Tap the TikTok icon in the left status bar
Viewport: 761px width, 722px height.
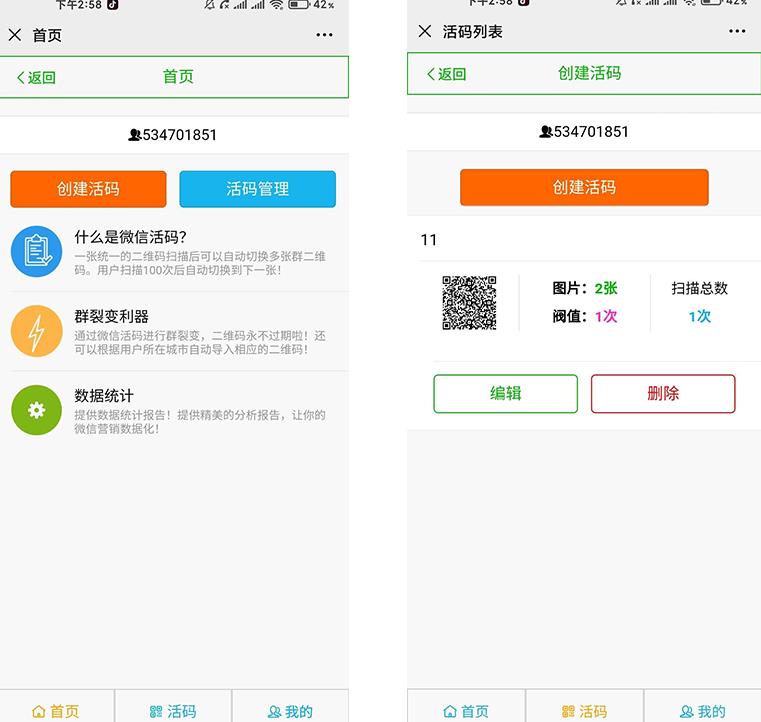(113, 5)
